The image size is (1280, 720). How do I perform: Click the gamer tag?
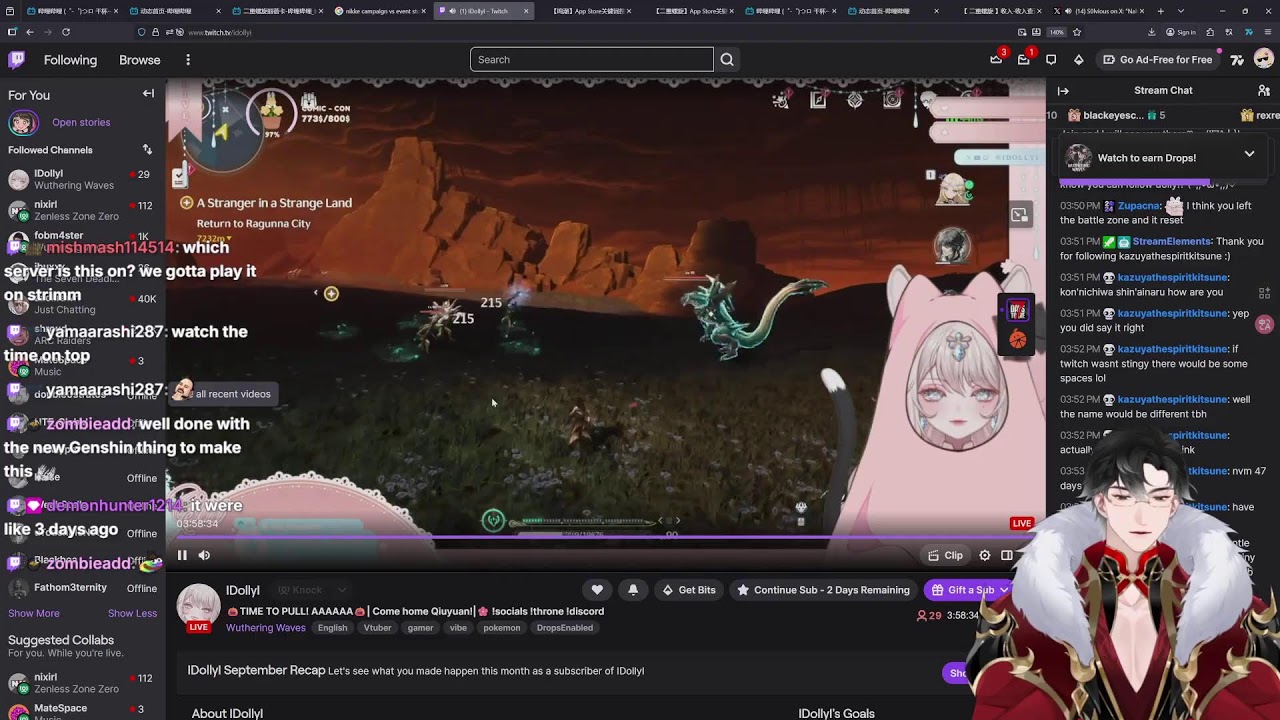pos(420,628)
